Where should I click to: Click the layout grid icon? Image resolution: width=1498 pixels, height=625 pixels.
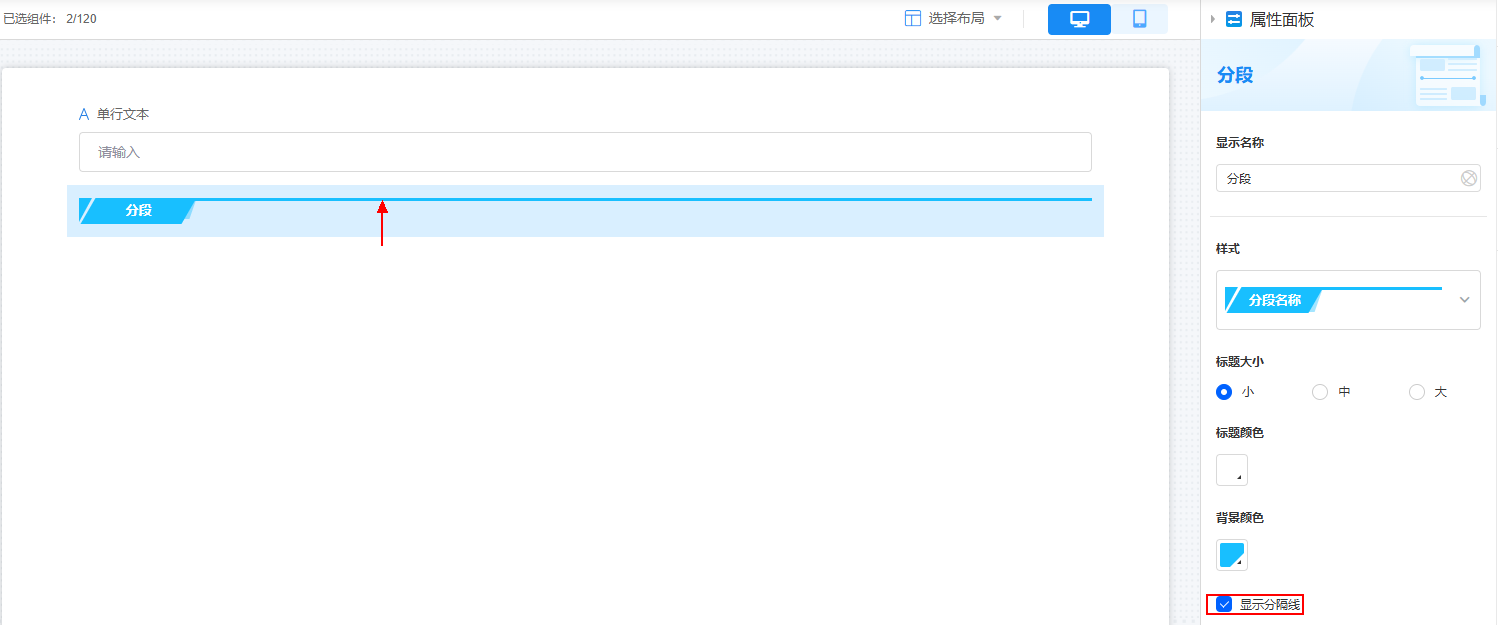click(x=912, y=18)
